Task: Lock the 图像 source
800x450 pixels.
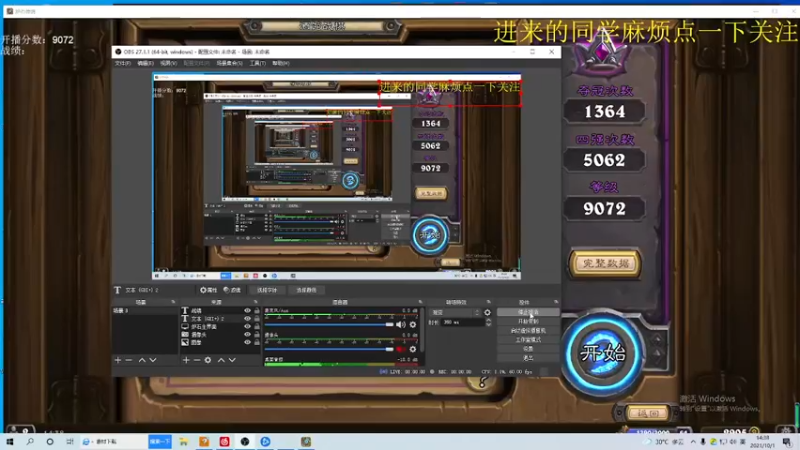Action: (x=257, y=342)
